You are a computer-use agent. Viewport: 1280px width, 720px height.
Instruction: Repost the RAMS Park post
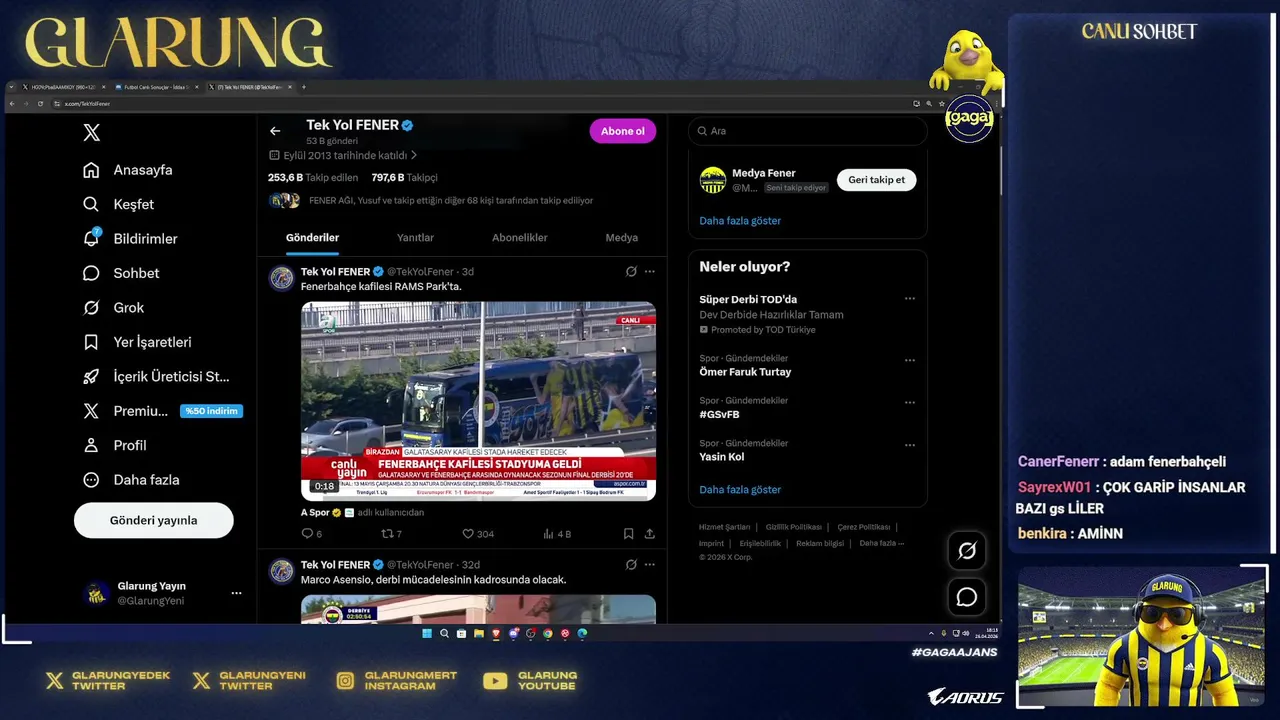(x=391, y=534)
